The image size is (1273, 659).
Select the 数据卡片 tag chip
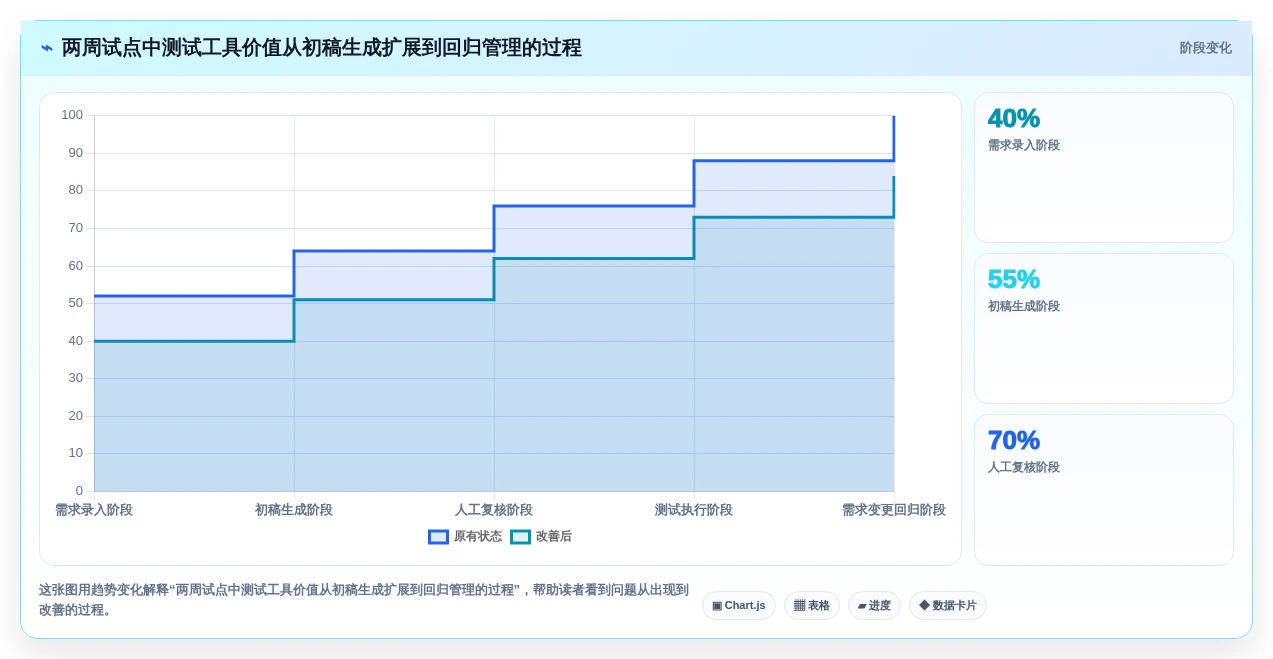(948, 606)
